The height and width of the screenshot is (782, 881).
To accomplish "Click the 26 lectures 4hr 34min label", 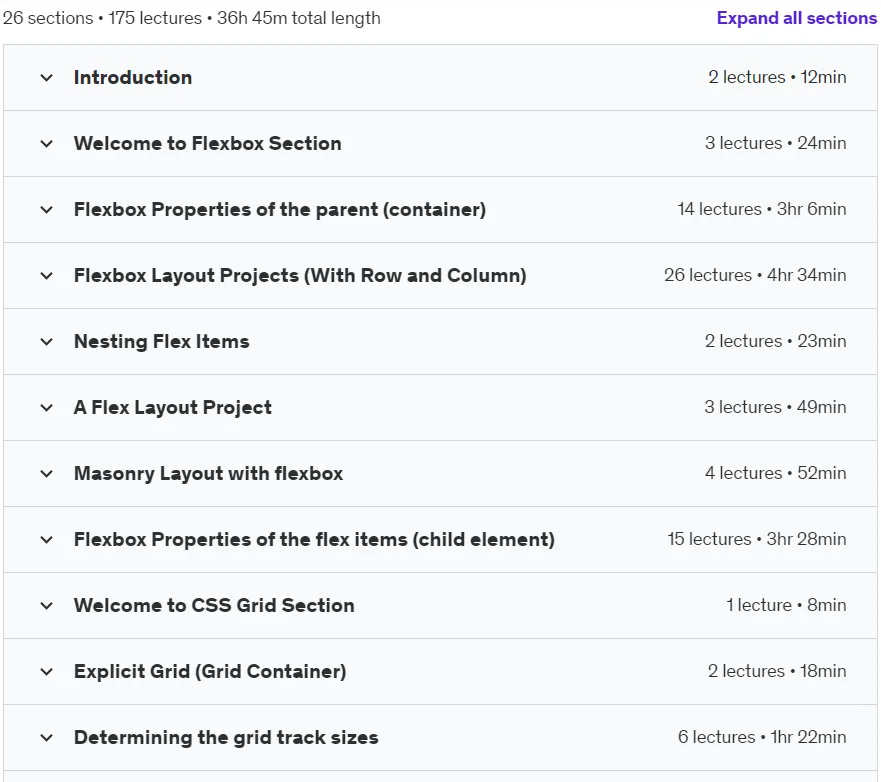I will 755,275.
